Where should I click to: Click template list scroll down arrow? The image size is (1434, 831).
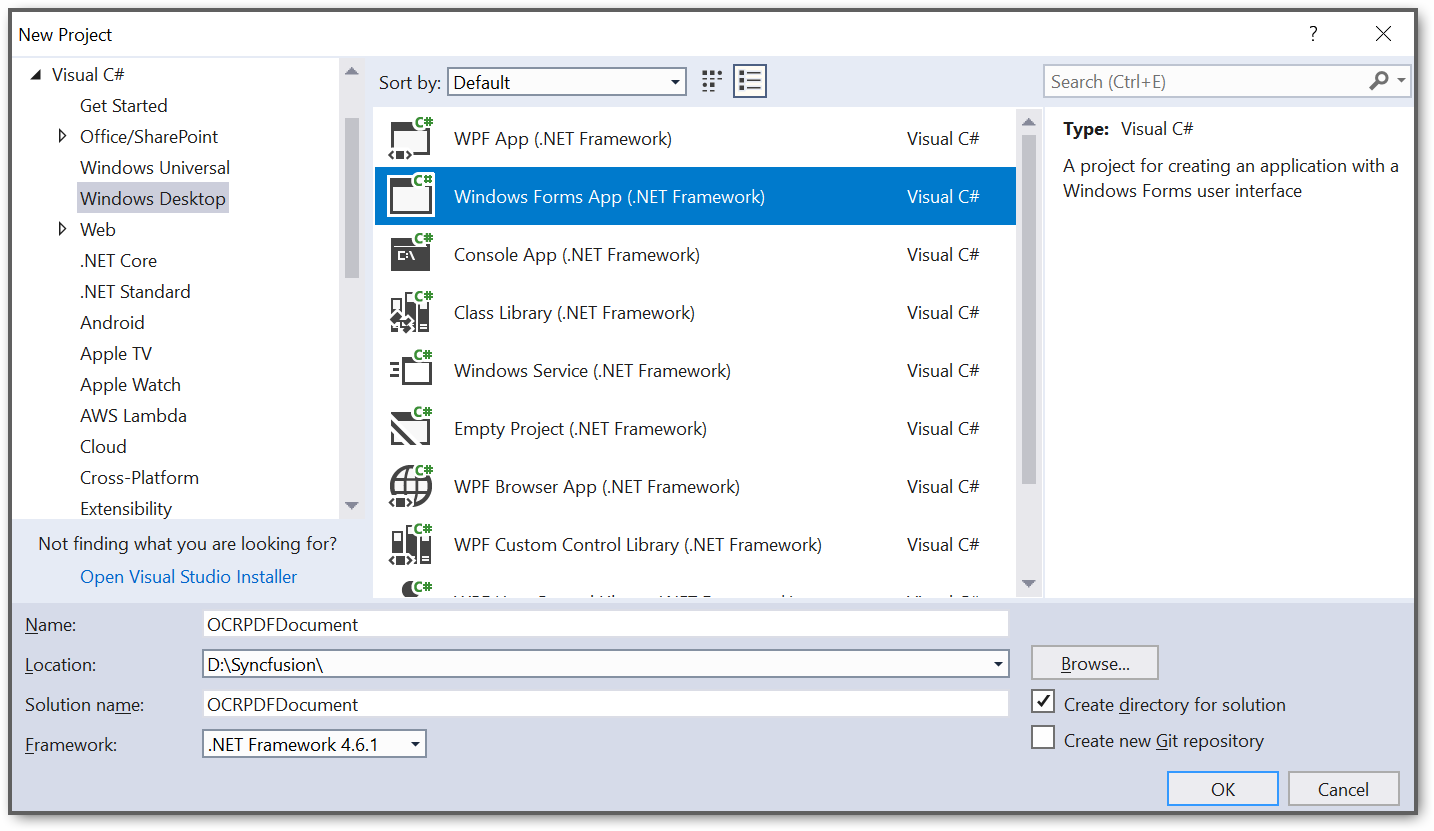click(x=1029, y=583)
